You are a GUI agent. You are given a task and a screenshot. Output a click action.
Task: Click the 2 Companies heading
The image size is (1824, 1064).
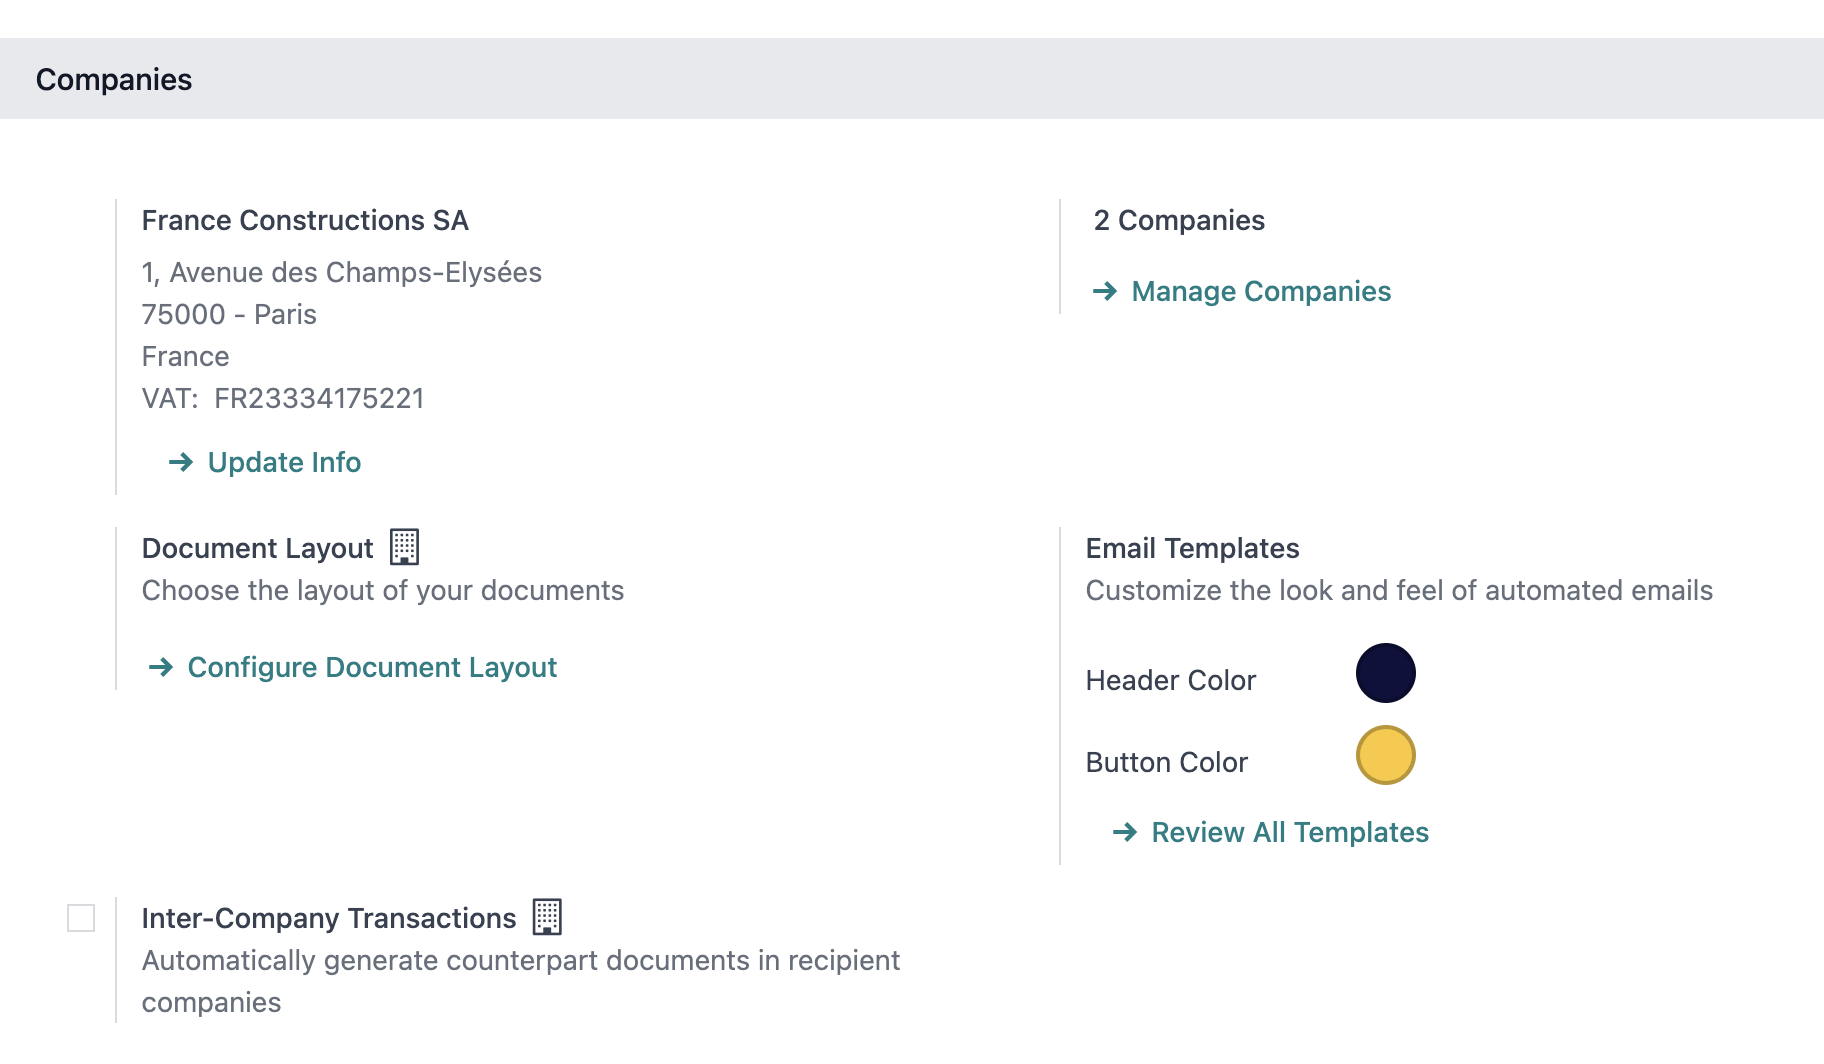pyautogui.click(x=1179, y=220)
